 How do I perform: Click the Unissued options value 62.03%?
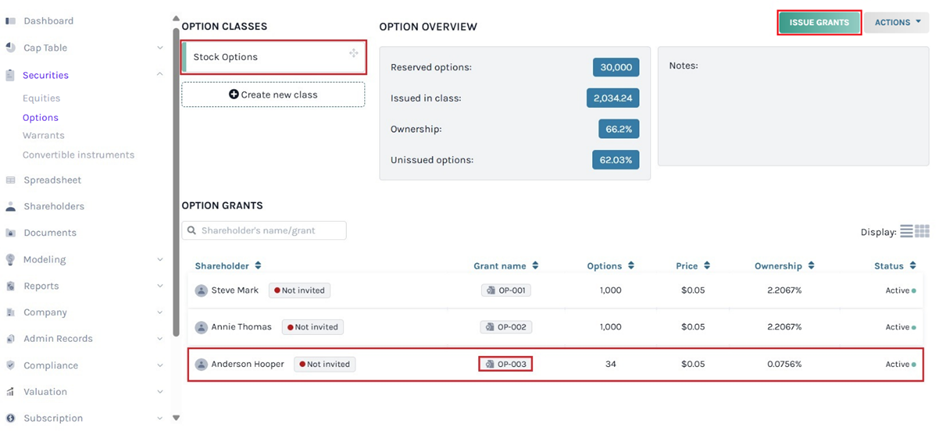[x=616, y=160]
